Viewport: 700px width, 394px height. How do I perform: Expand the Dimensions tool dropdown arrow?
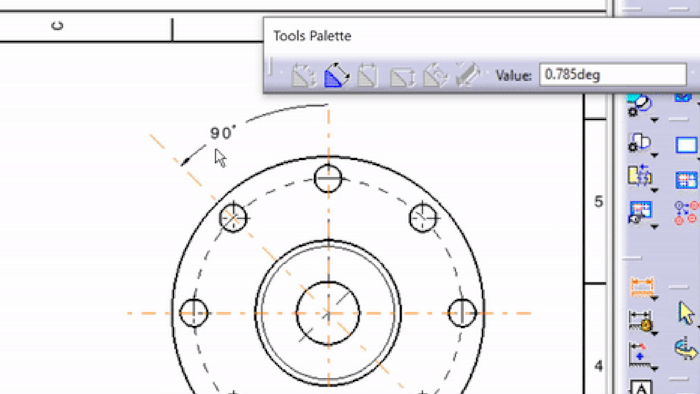pos(654,298)
